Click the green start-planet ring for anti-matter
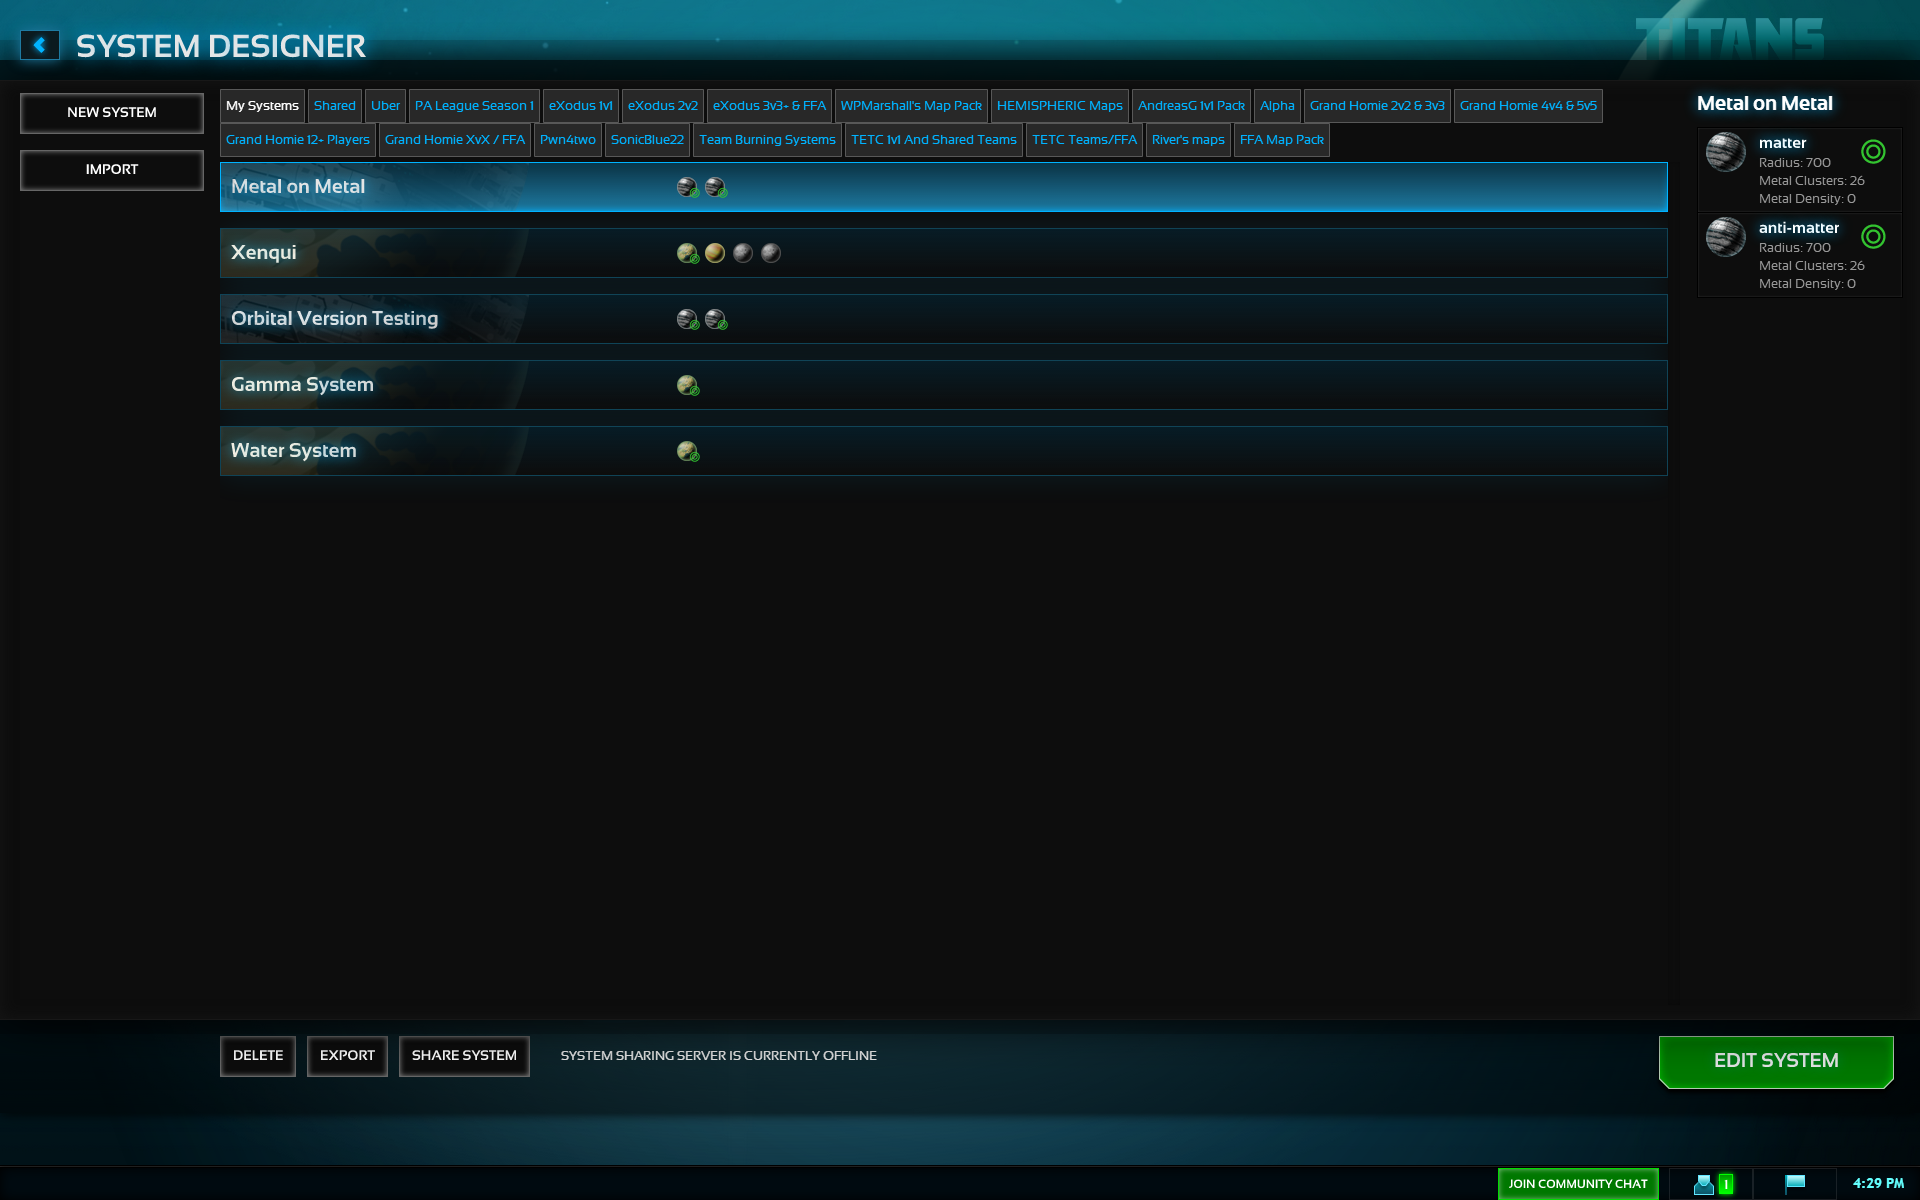 1873,237
